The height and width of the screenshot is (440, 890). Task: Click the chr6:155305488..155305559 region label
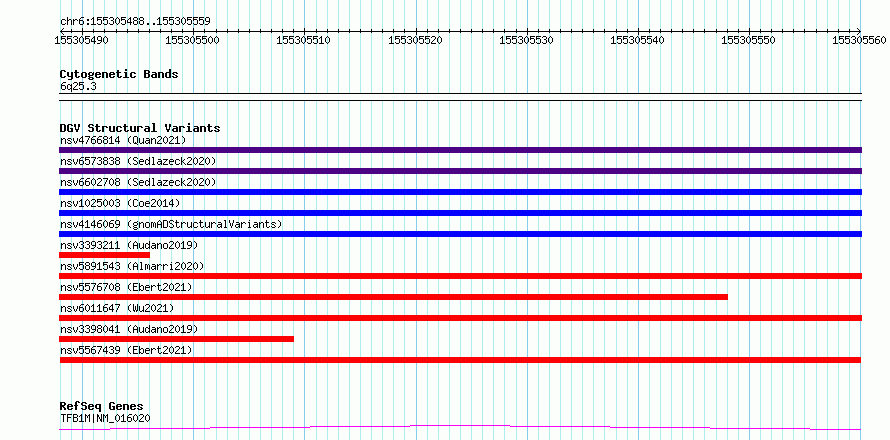pos(135,22)
